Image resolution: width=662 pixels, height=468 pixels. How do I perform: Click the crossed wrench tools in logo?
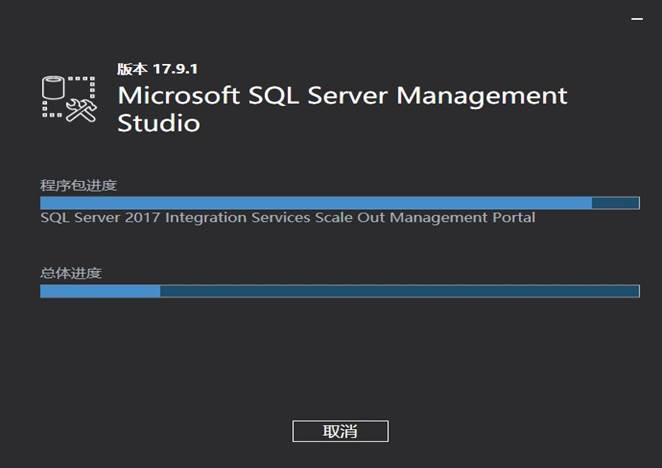click(x=80, y=109)
